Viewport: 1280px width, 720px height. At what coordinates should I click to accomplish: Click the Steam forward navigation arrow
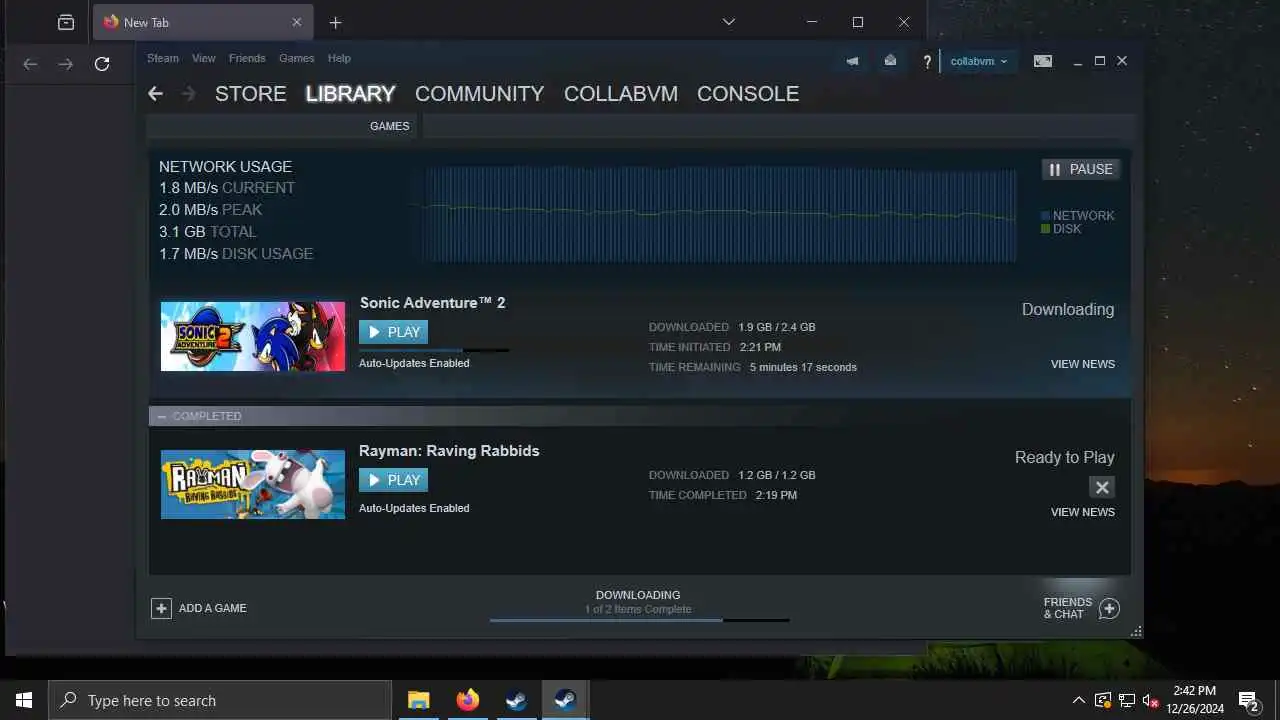point(188,93)
